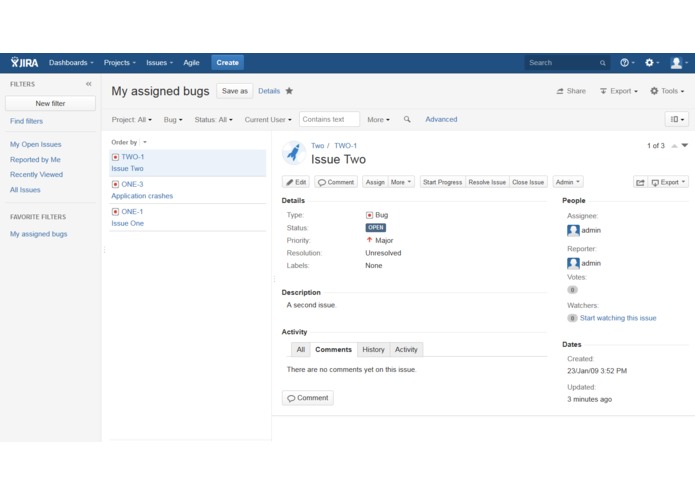
Task: Select the ONE-3 Application crashes issue
Action: [187, 190]
